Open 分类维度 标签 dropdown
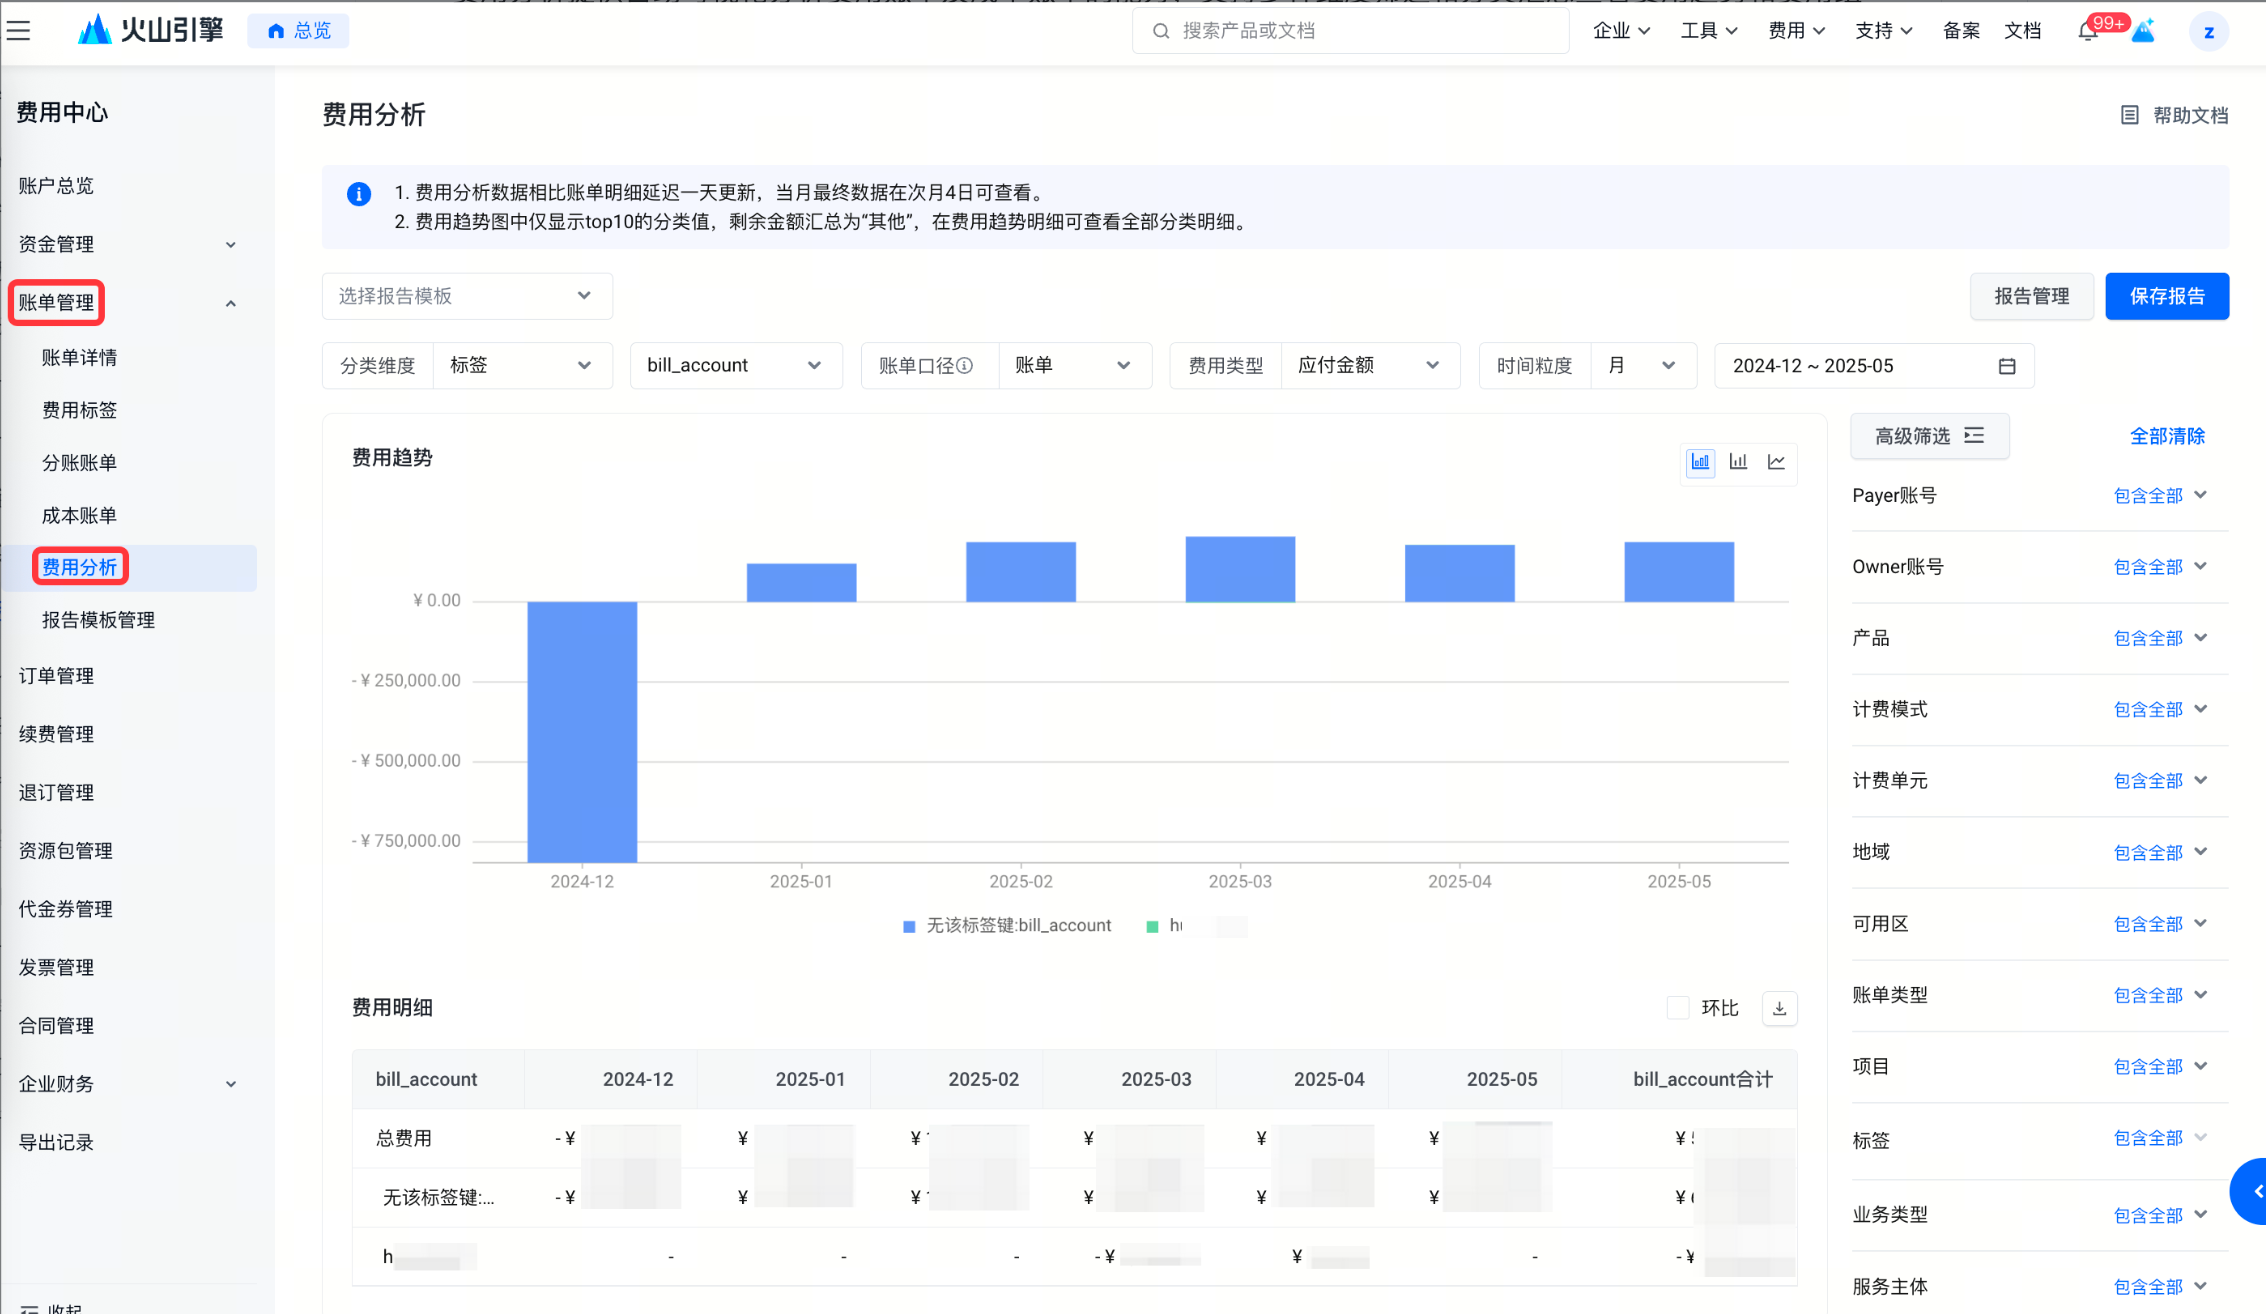 pos(522,366)
